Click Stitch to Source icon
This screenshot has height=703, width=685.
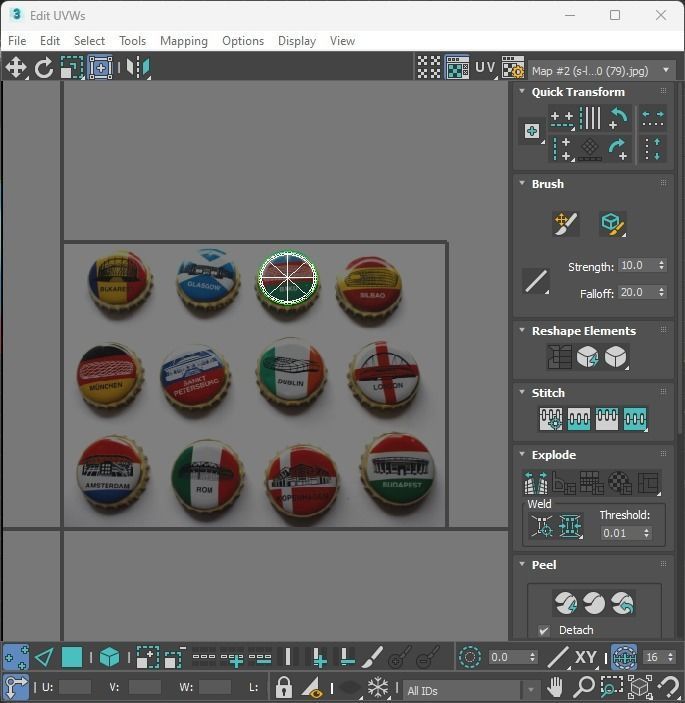(607, 419)
